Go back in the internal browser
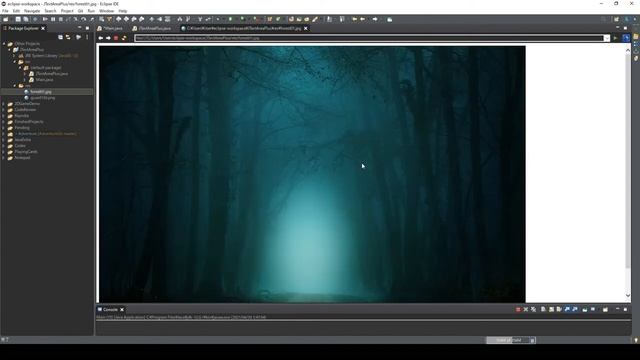Image resolution: width=640 pixels, height=360 pixels. (101, 38)
